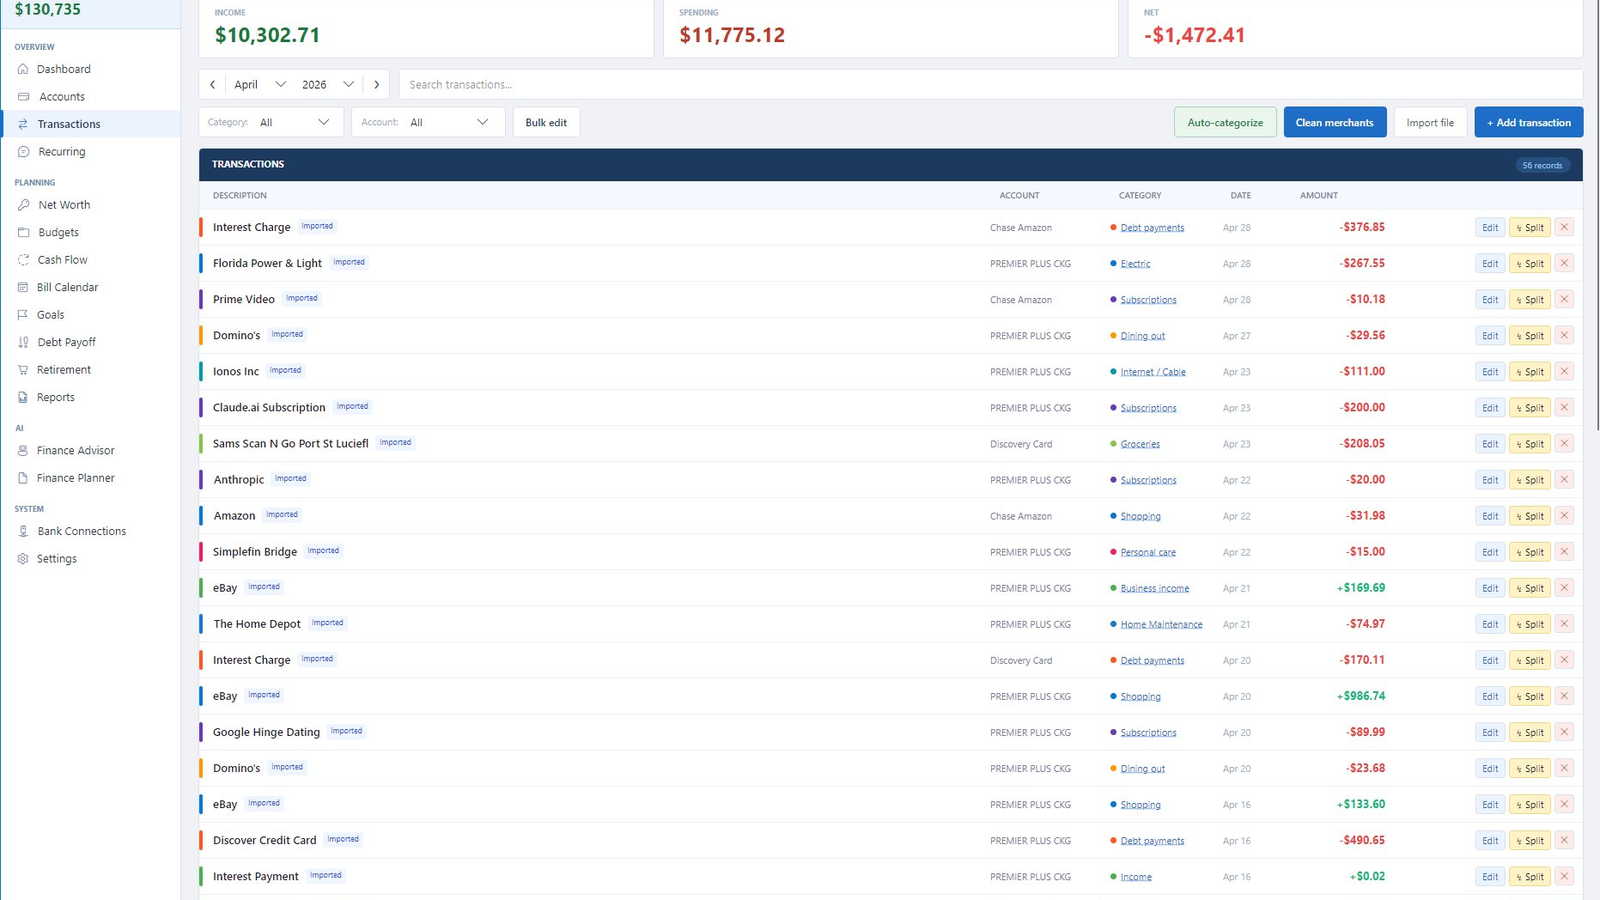Screen dimensions: 1600x900
Task: Change the Home Maintenance category on Home Depot
Action: point(1161,624)
